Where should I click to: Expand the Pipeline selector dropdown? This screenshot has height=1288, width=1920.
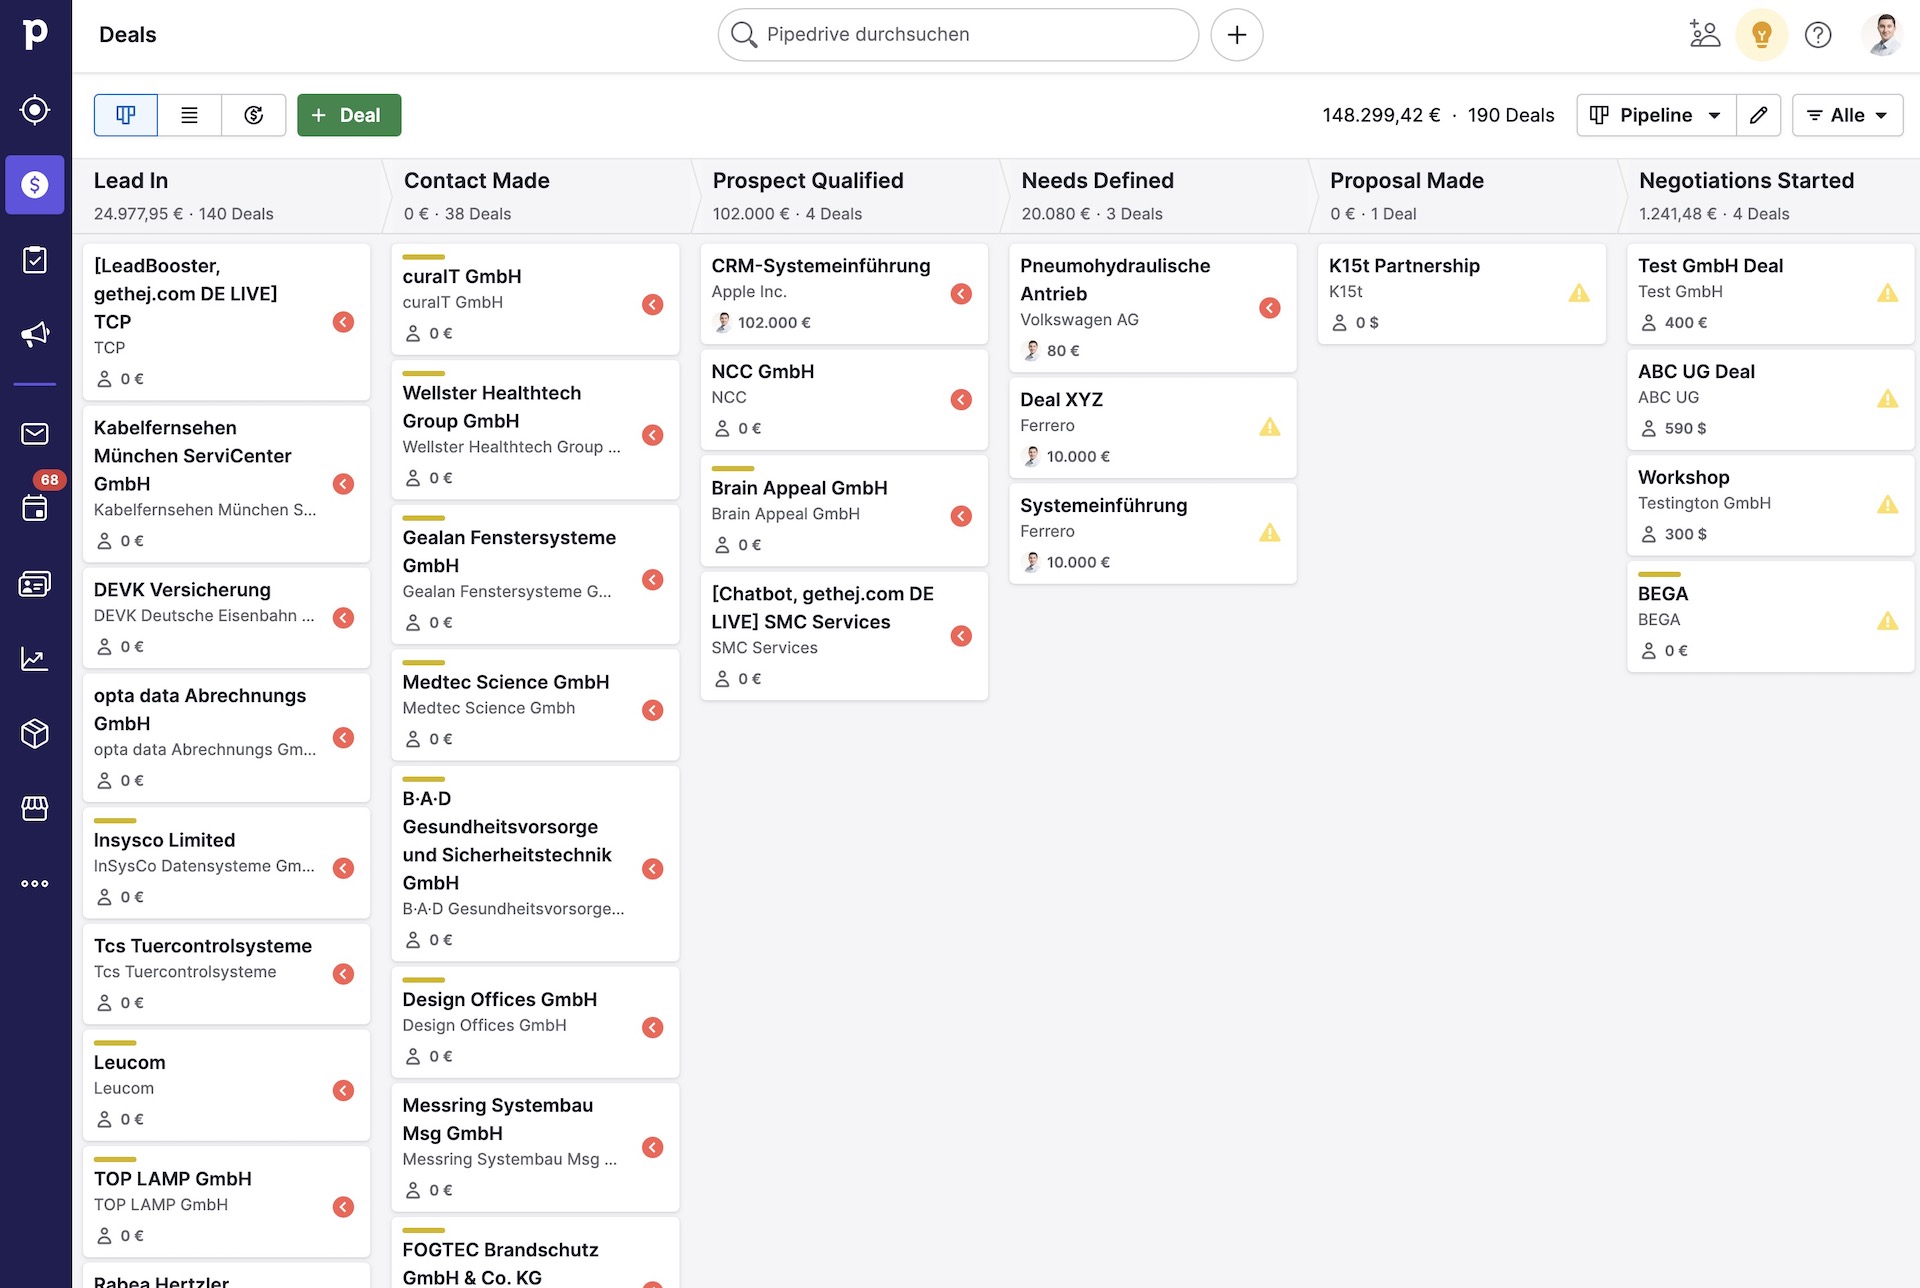[1655, 115]
